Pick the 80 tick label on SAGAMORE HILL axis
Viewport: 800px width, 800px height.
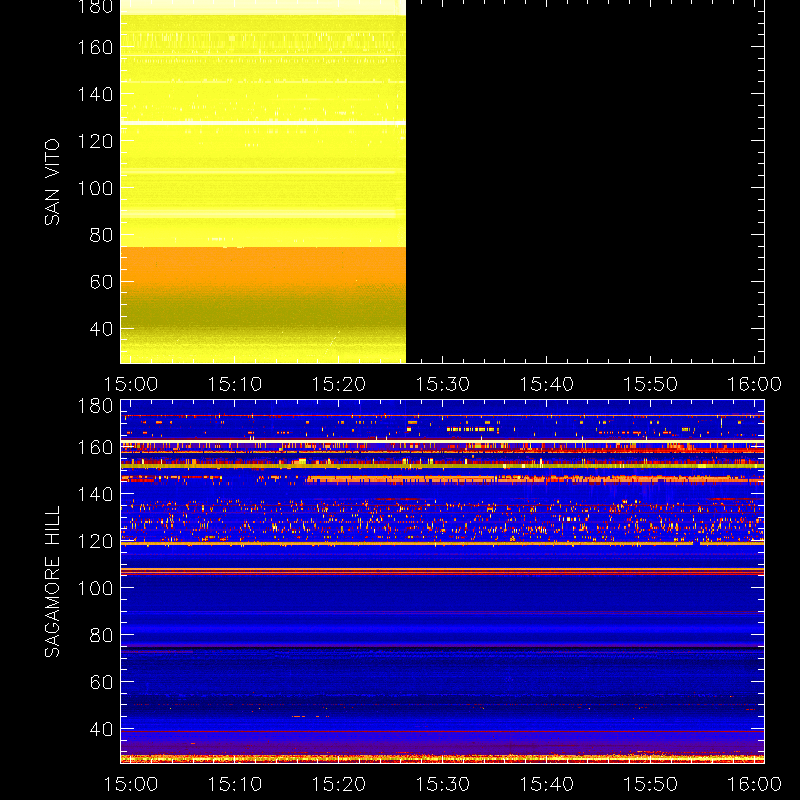coord(101,635)
